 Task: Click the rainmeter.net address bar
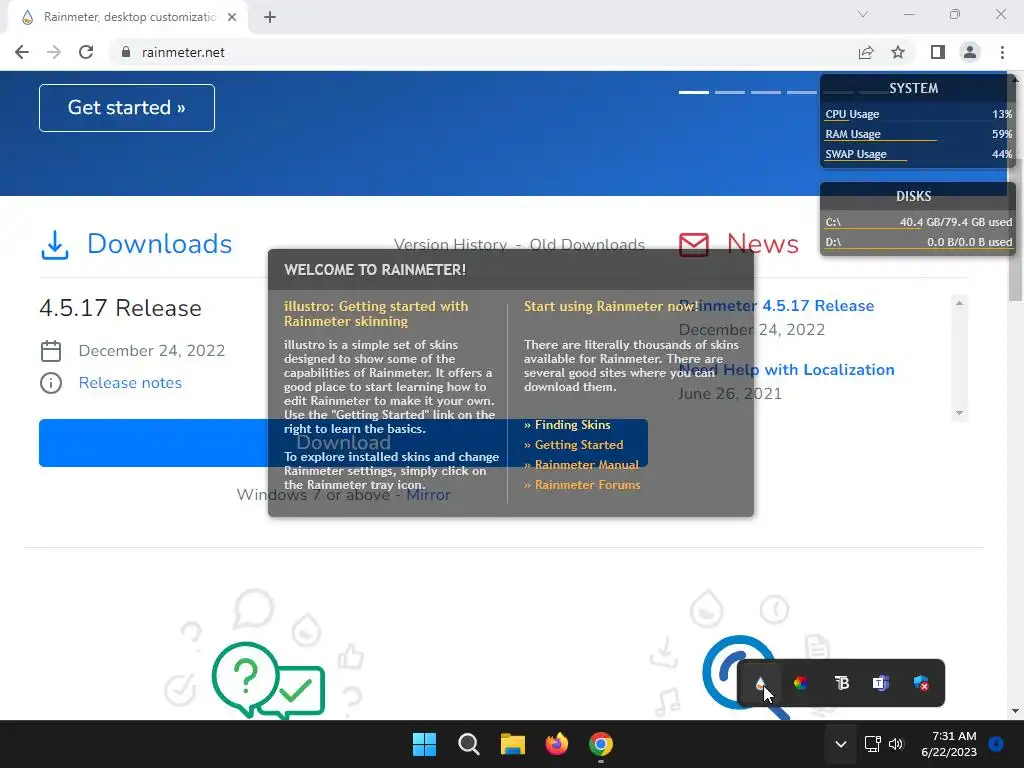tap(483, 52)
